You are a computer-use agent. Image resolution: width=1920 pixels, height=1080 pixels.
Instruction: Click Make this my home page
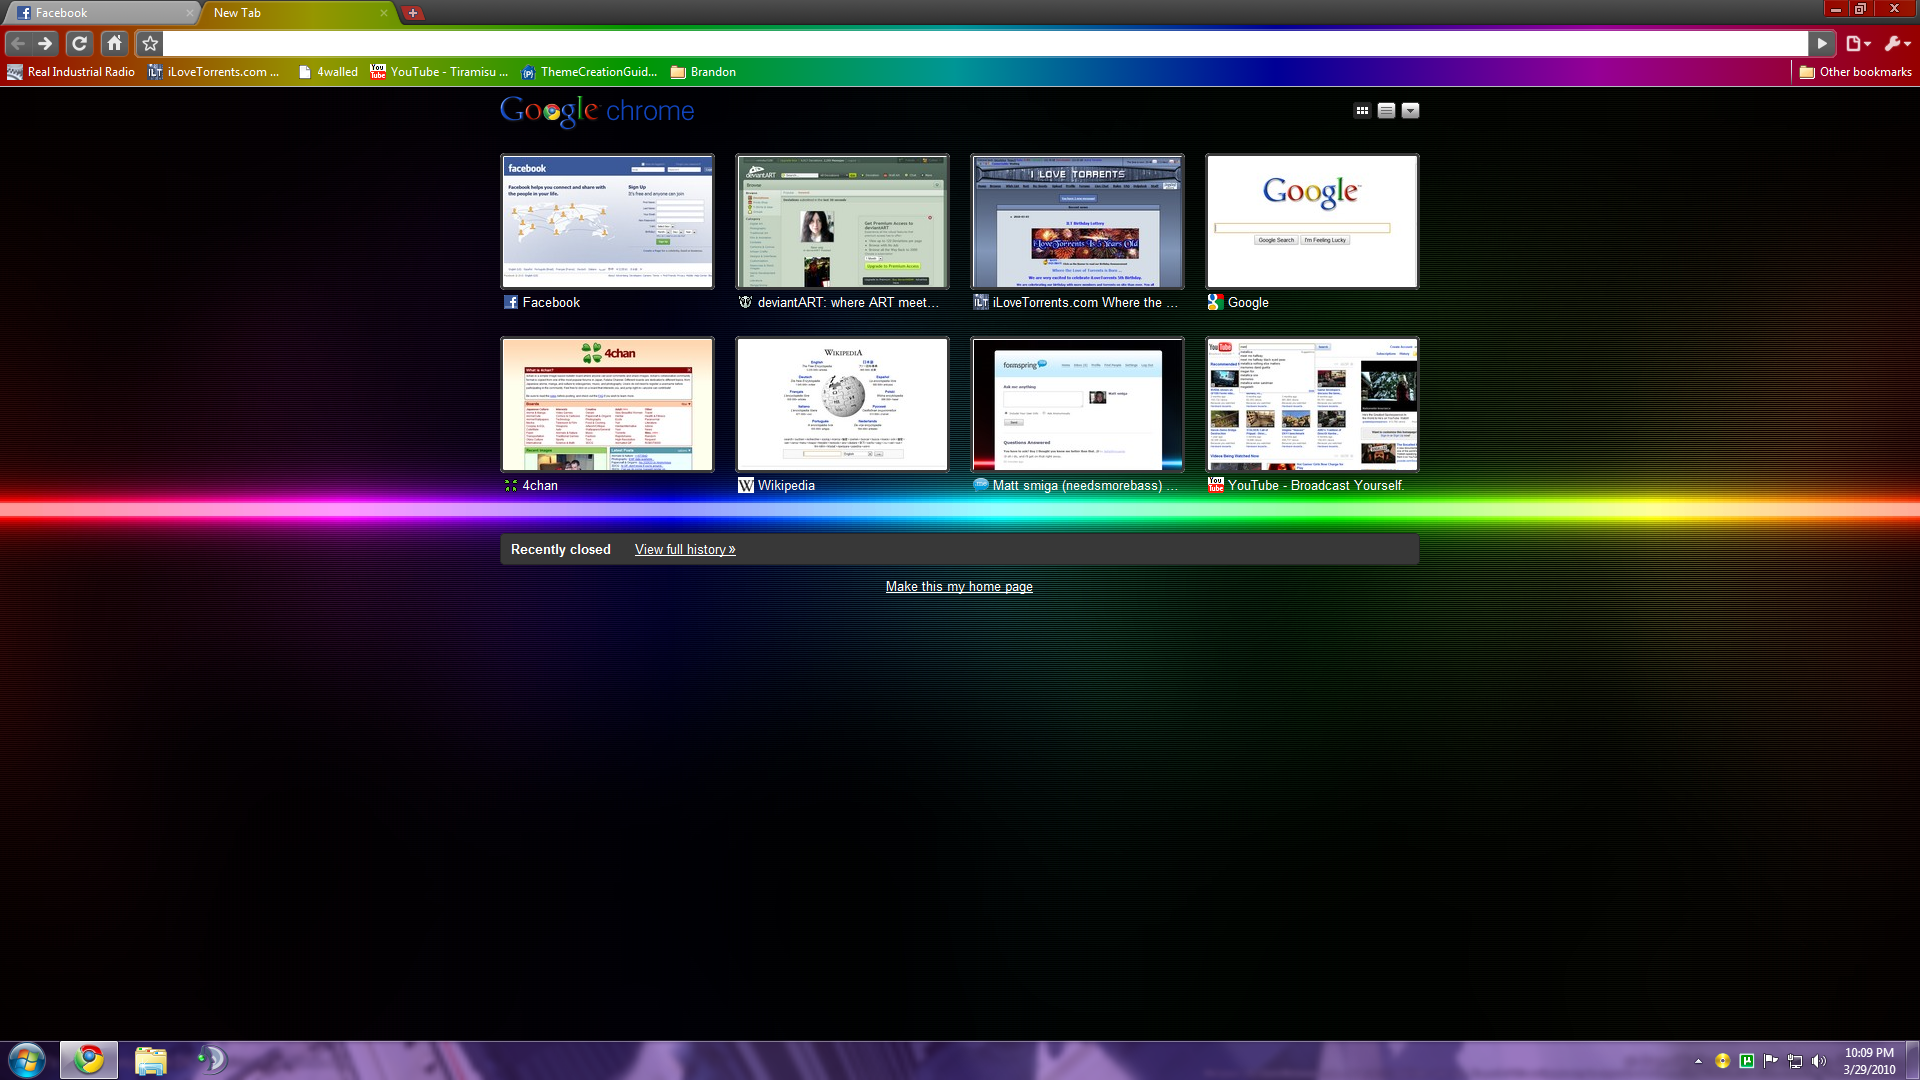(x=959, y=586)
